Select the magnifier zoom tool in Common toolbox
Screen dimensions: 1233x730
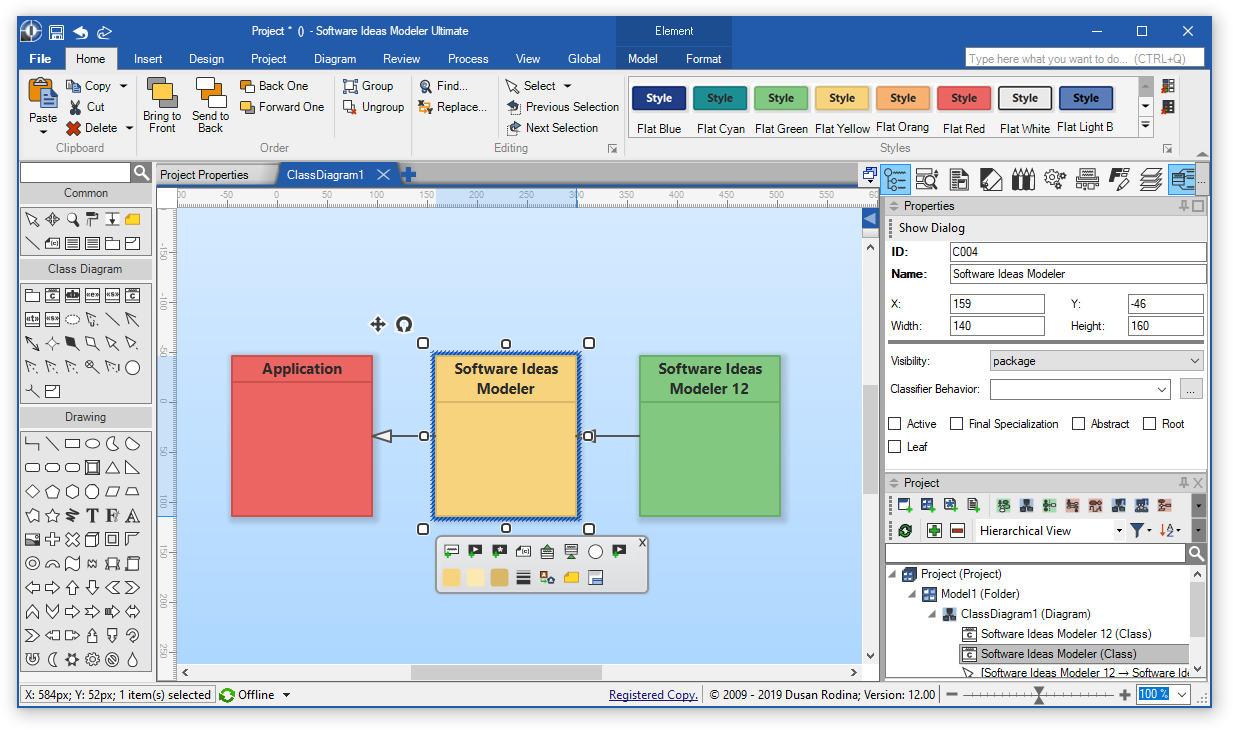(72, 219)
